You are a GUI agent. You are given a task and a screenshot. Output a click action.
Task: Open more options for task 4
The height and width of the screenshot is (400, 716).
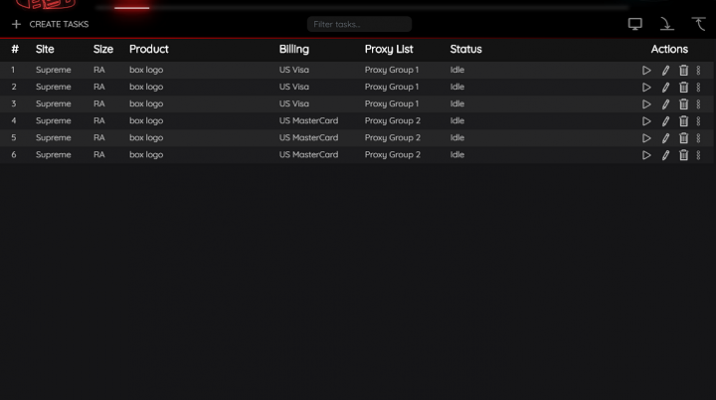(698, 121)
